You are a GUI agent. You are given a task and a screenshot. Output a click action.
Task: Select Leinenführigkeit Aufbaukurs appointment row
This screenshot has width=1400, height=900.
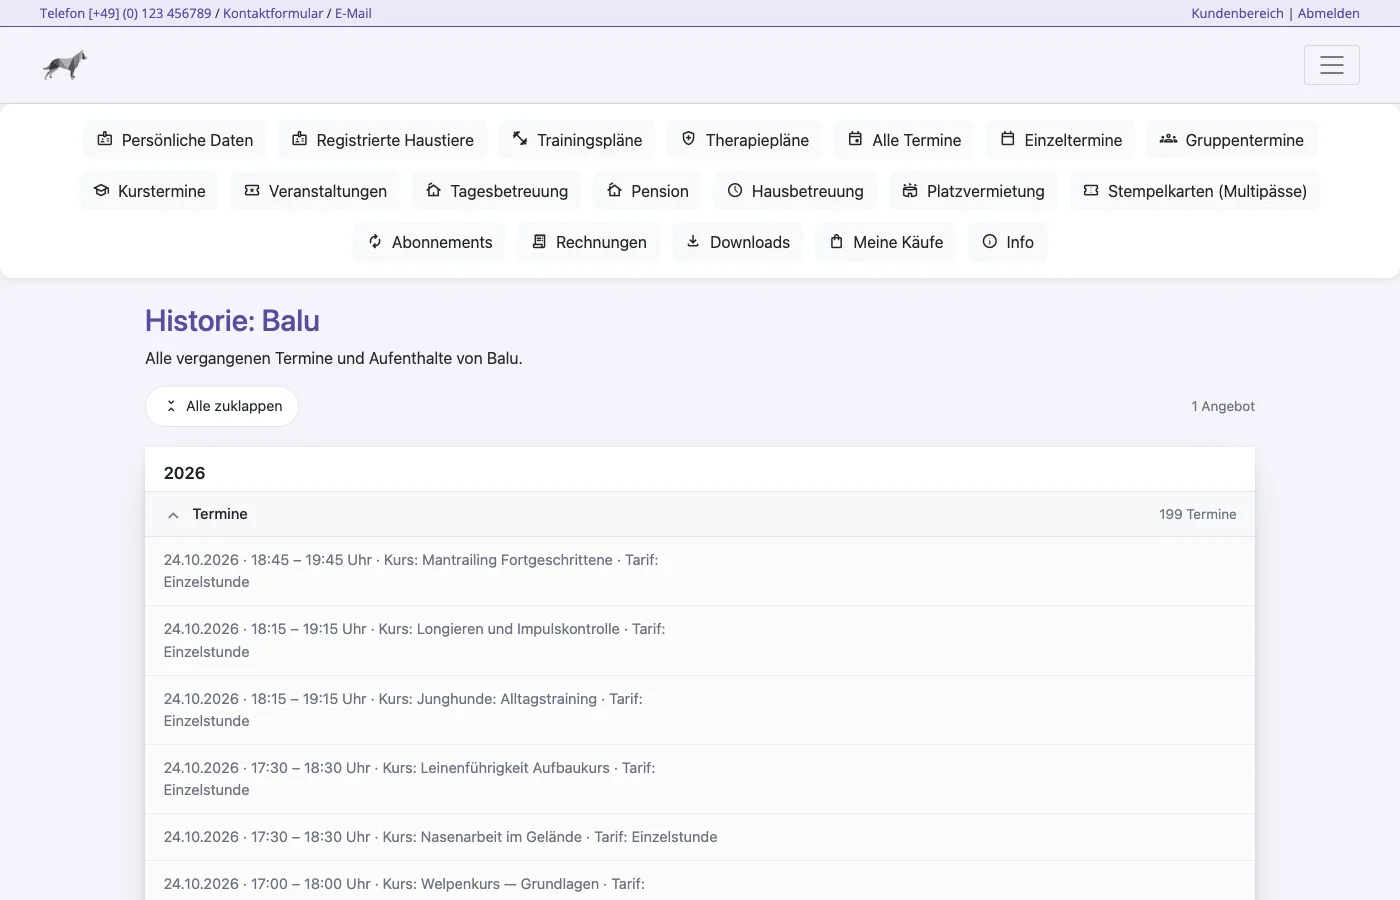pyautogui.click(x=700, y=779)
